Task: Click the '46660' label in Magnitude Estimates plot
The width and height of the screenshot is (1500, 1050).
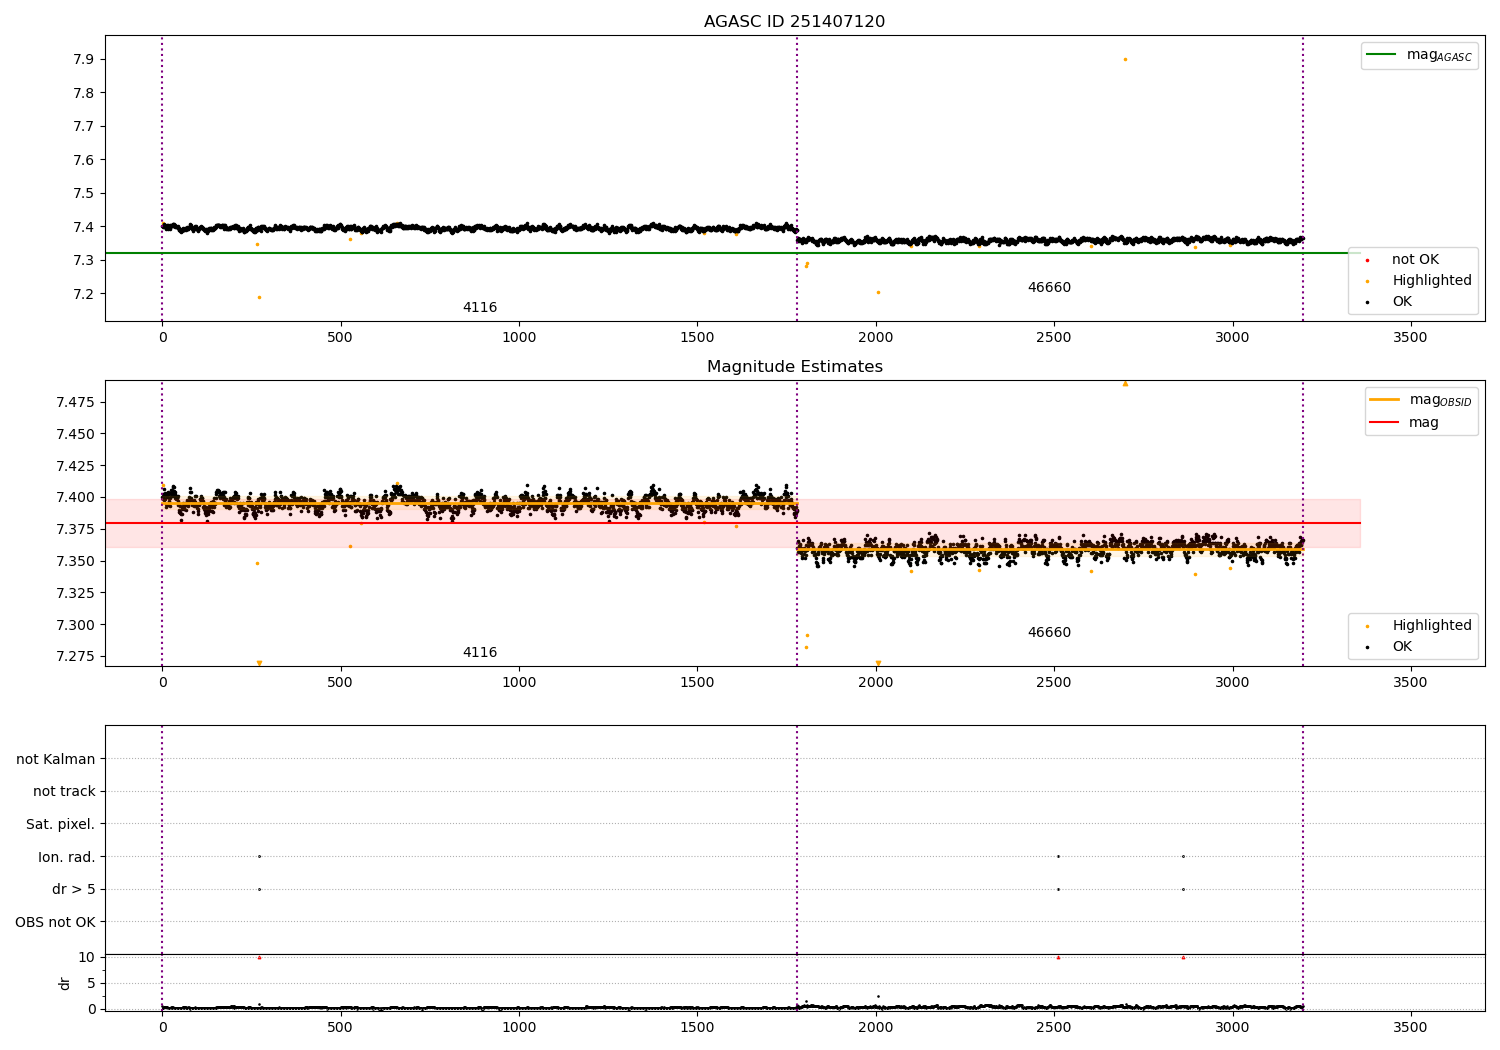Action: pyautogui.click(x=1049, y=633)
